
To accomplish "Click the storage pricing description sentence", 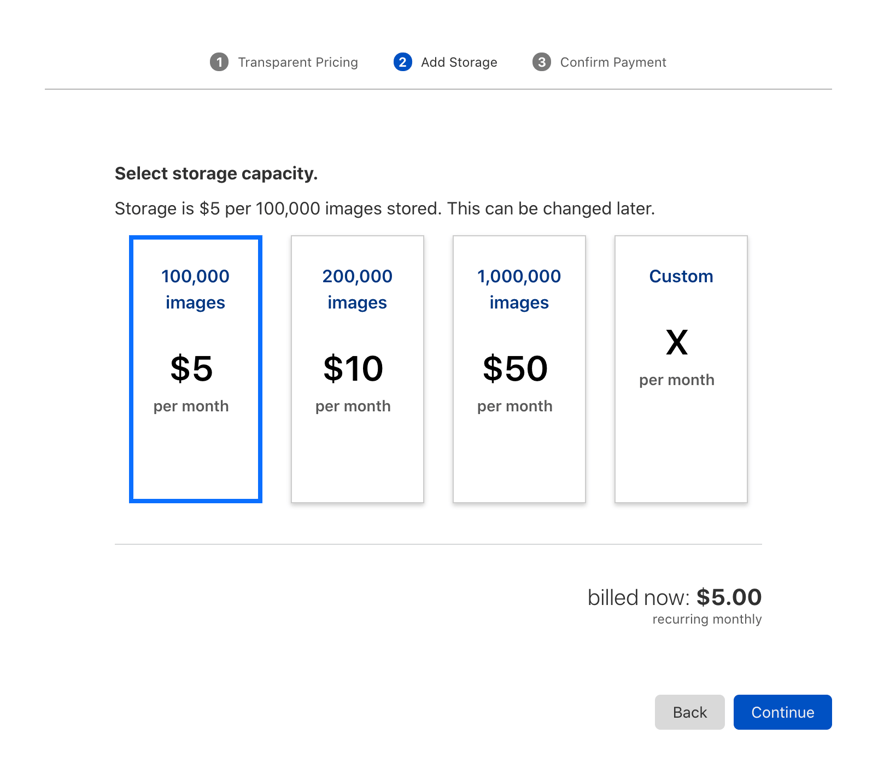I will [x=385, y=209].
